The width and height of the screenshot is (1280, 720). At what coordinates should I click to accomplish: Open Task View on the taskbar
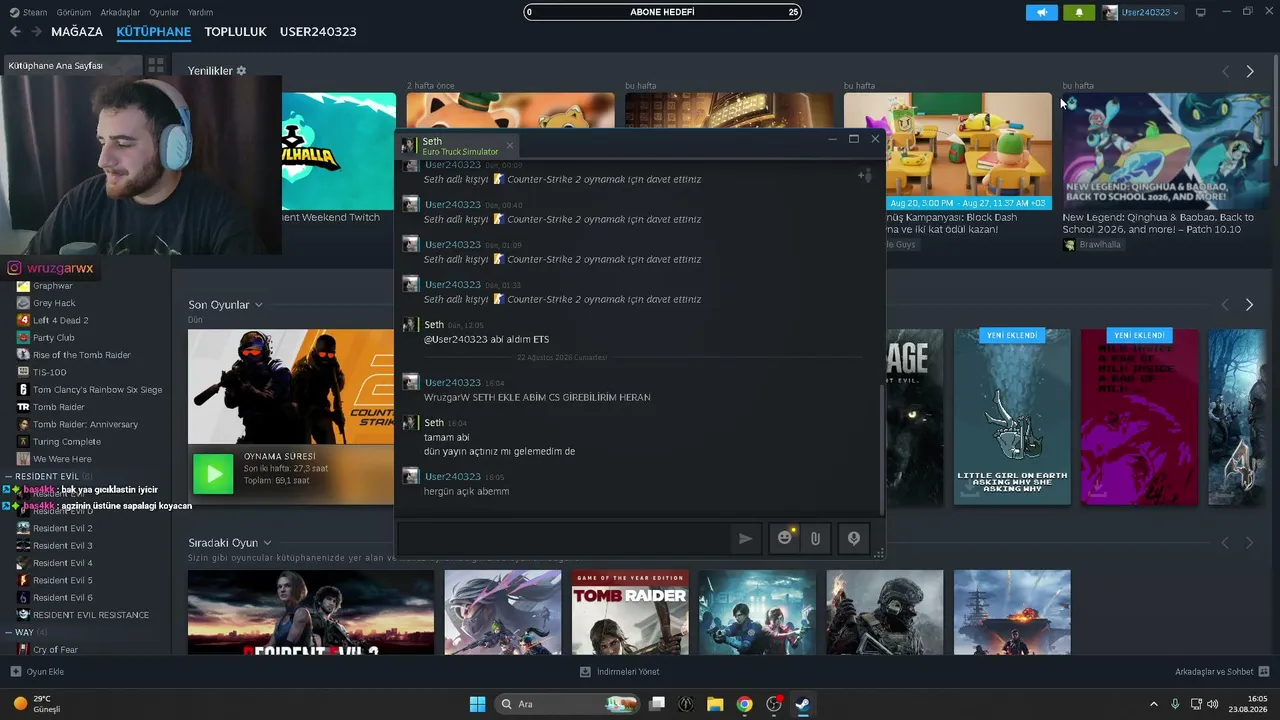[657, 704]
